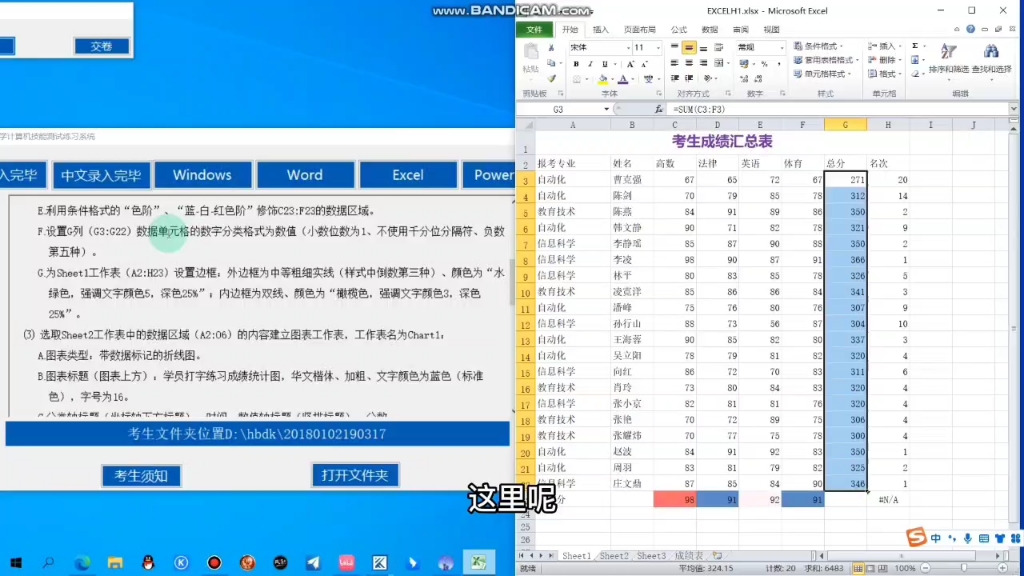Image resolution: width=1024 pixels, height=576 pixels.
Task: Select the italic formatting icon
Action: tap(590, 65)
